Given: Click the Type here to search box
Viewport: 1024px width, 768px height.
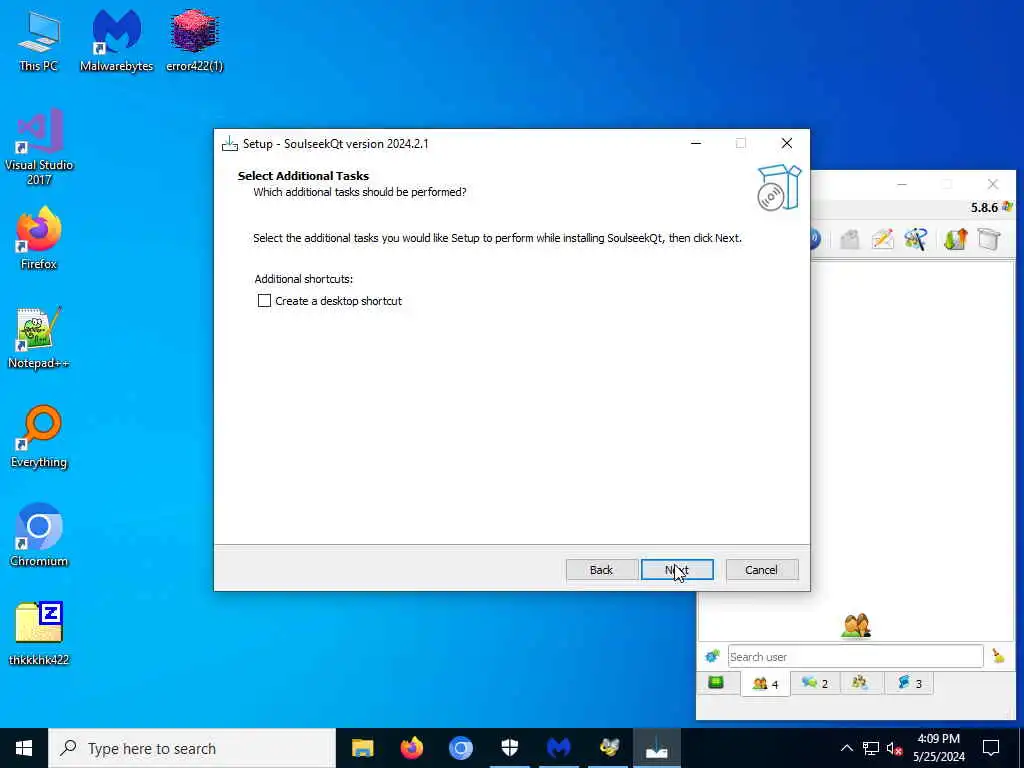Looking at the screenshot, I should pyautogui.click(x=192, y=748).
